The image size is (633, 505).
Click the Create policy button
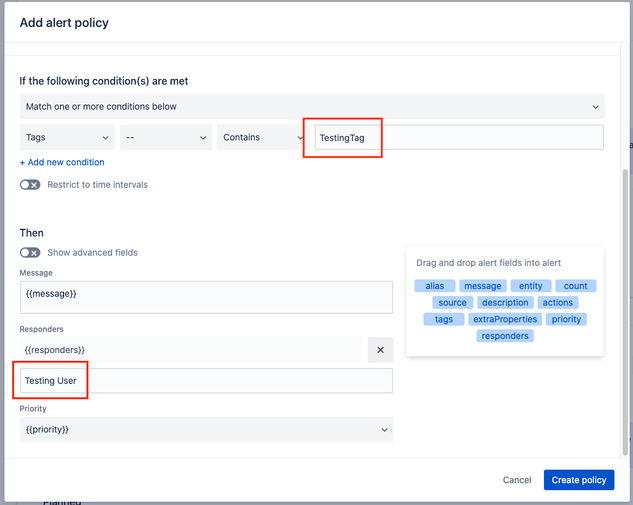click(x=579, y=480)
